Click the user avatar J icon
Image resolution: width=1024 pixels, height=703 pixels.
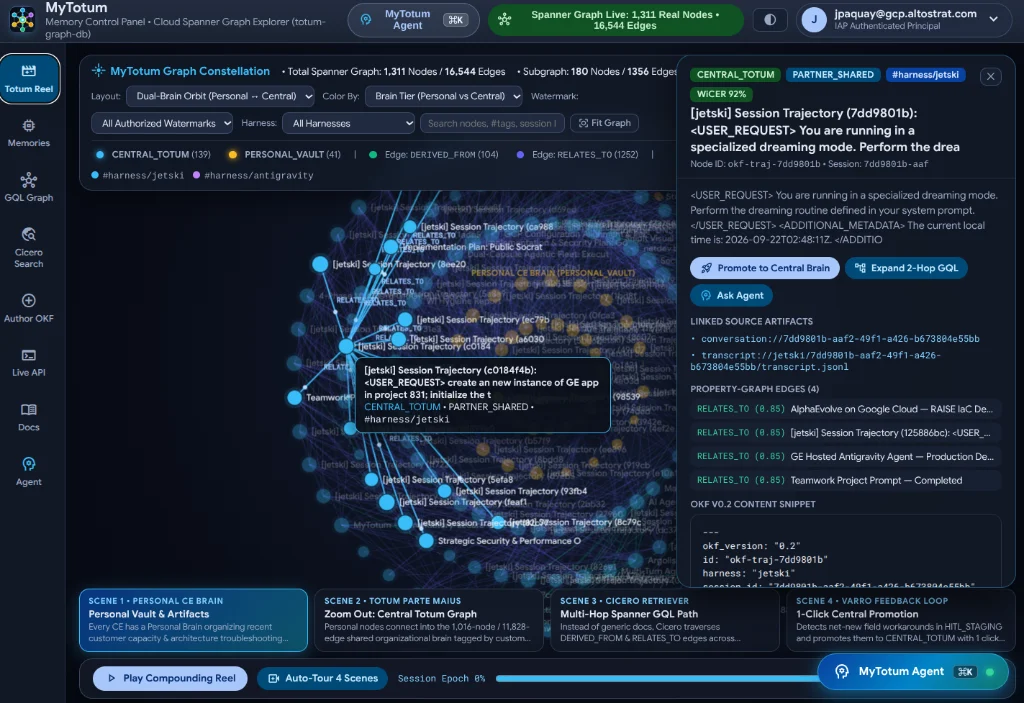(814, 20)
